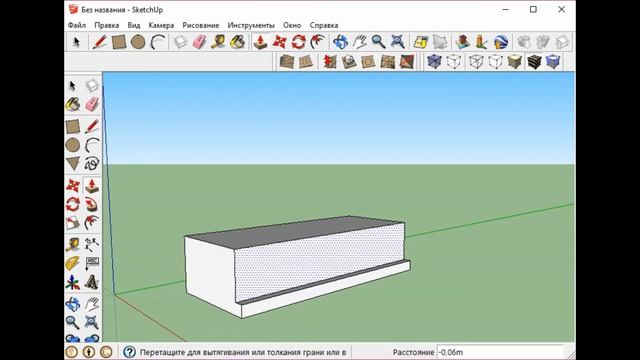Open the Файл menu
This screenshot has height=360, width=640.
pyautogui.click(x=77, y=25)
